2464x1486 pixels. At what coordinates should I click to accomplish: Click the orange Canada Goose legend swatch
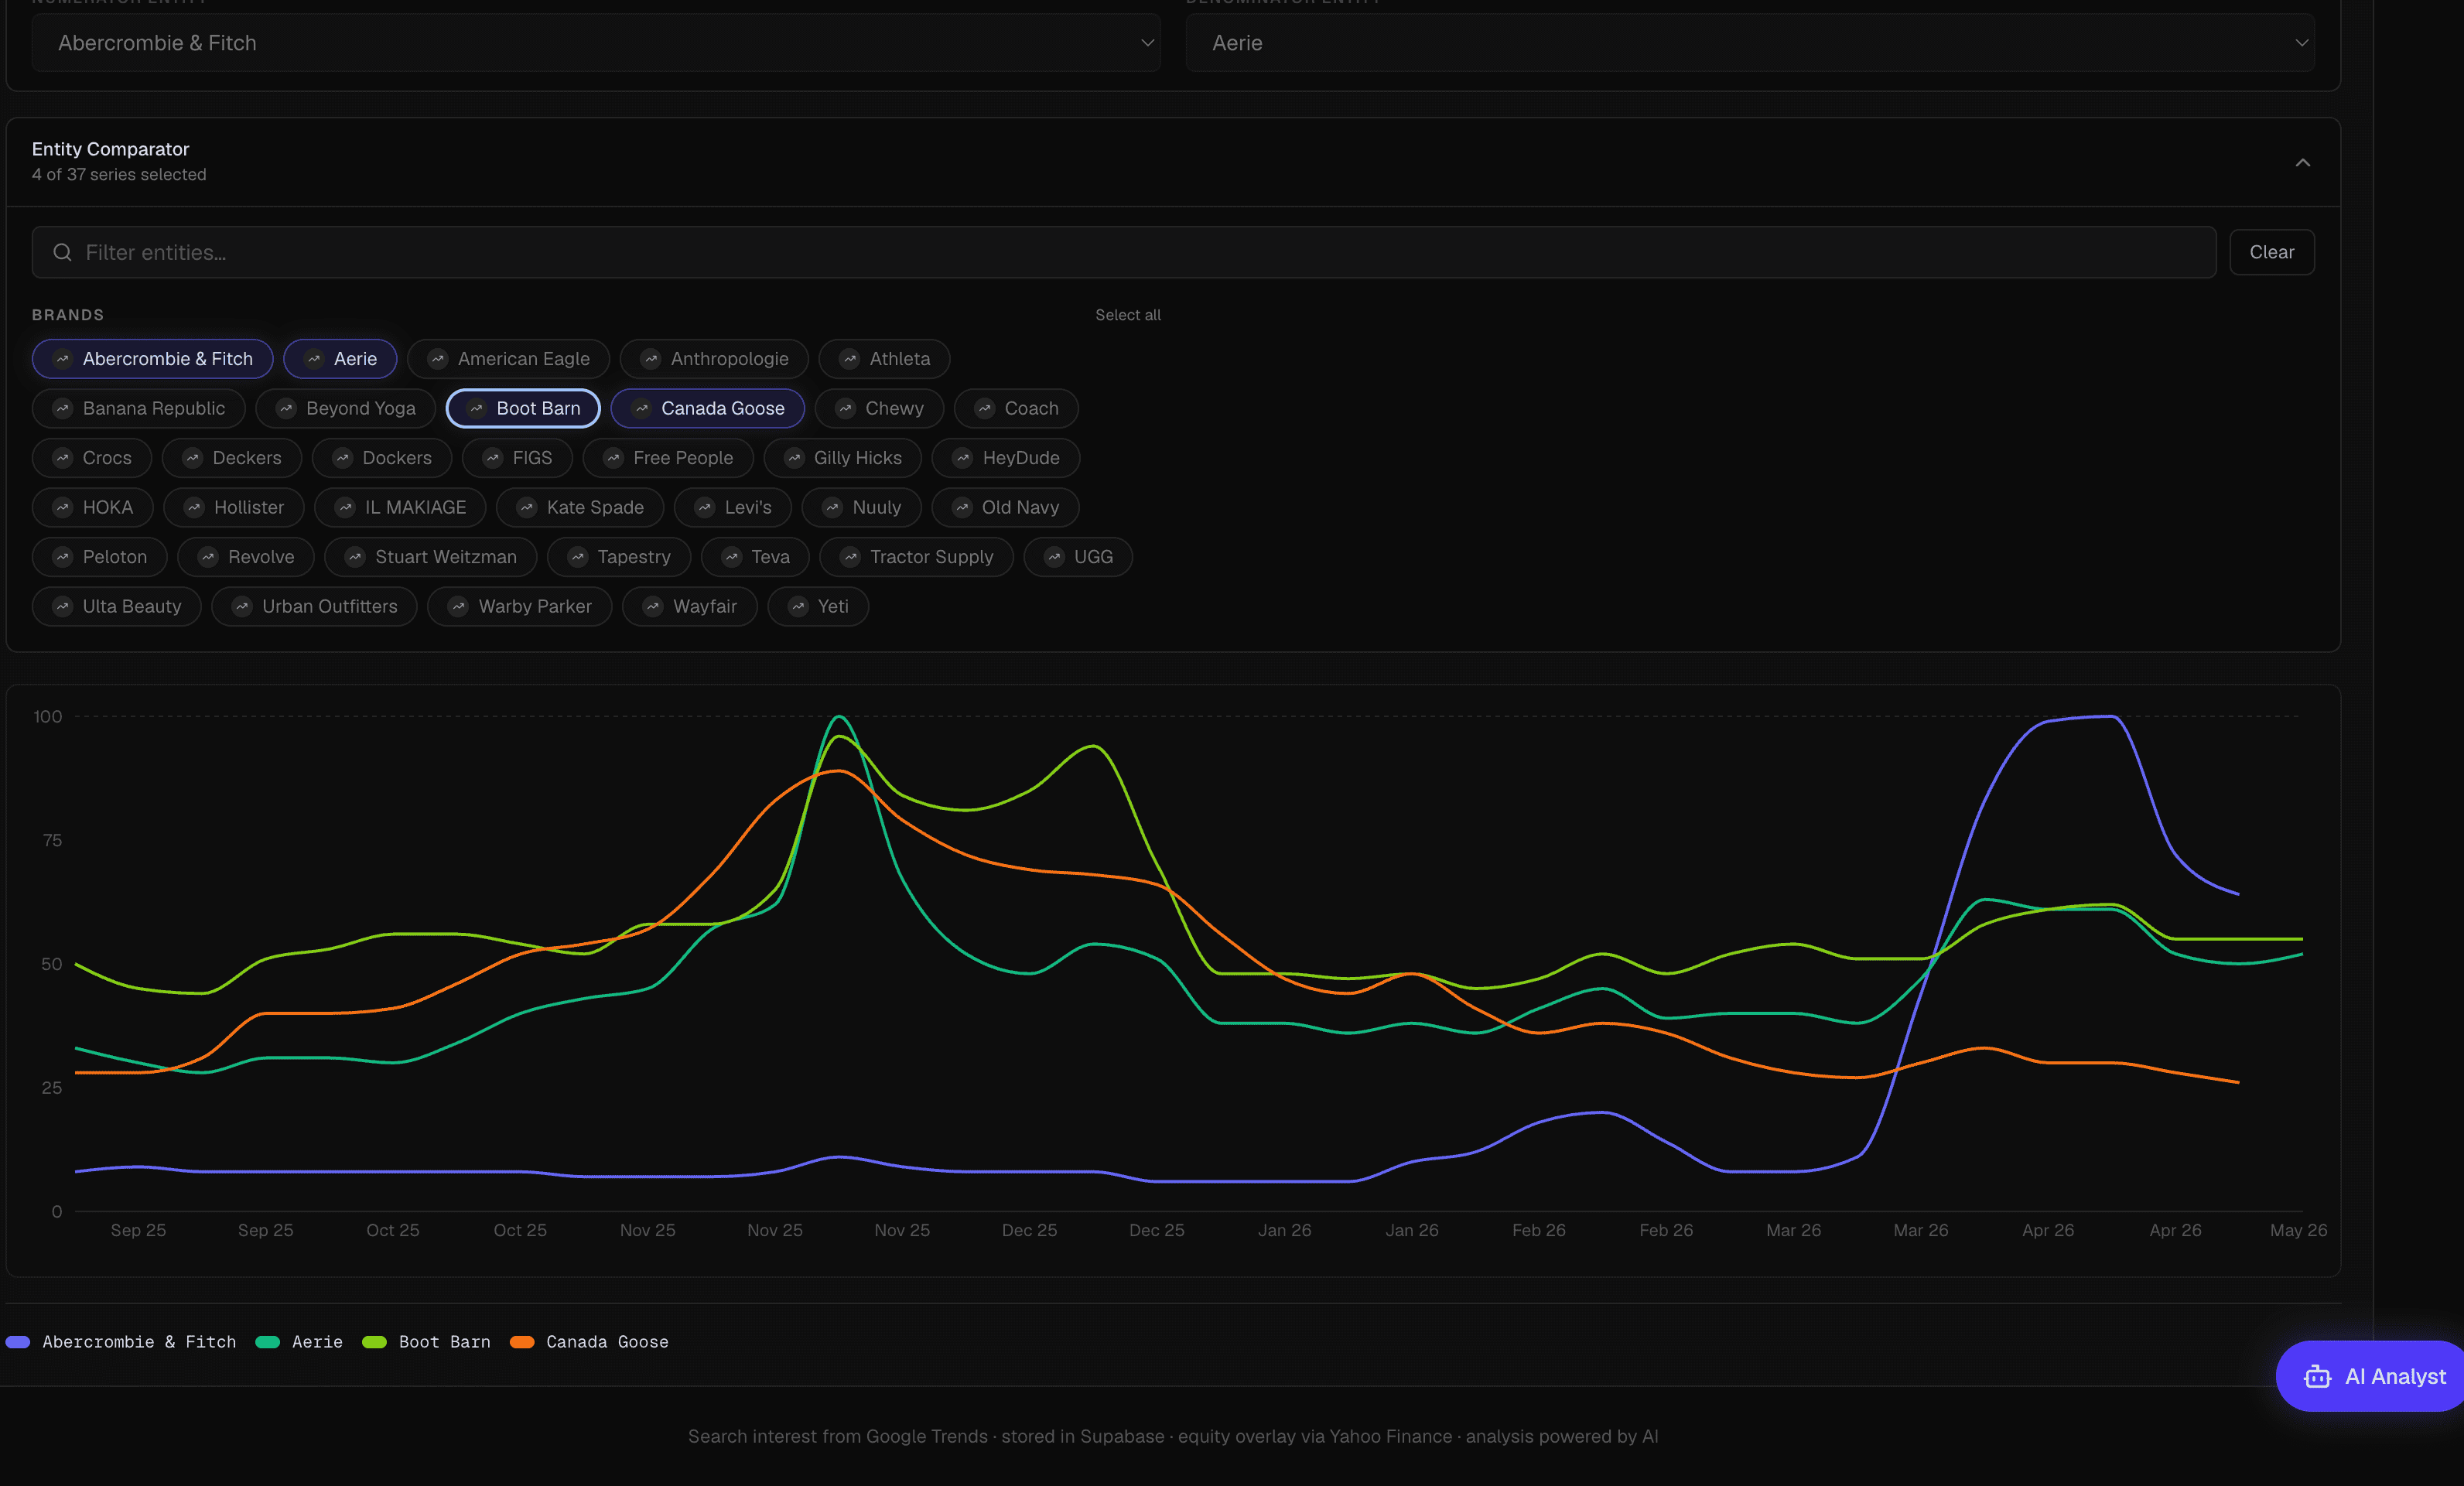click(x=522, y=1342)
